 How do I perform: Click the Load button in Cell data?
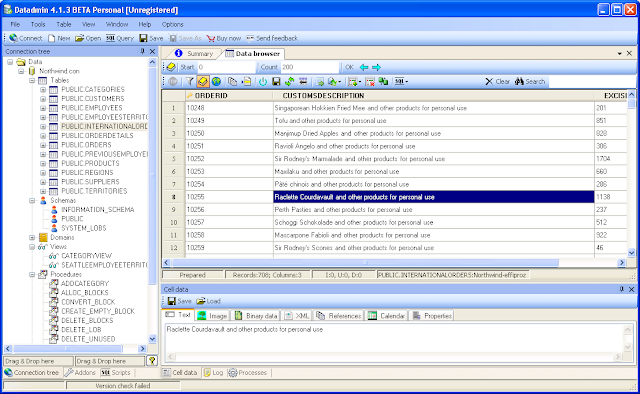click(x=209, y=301)
